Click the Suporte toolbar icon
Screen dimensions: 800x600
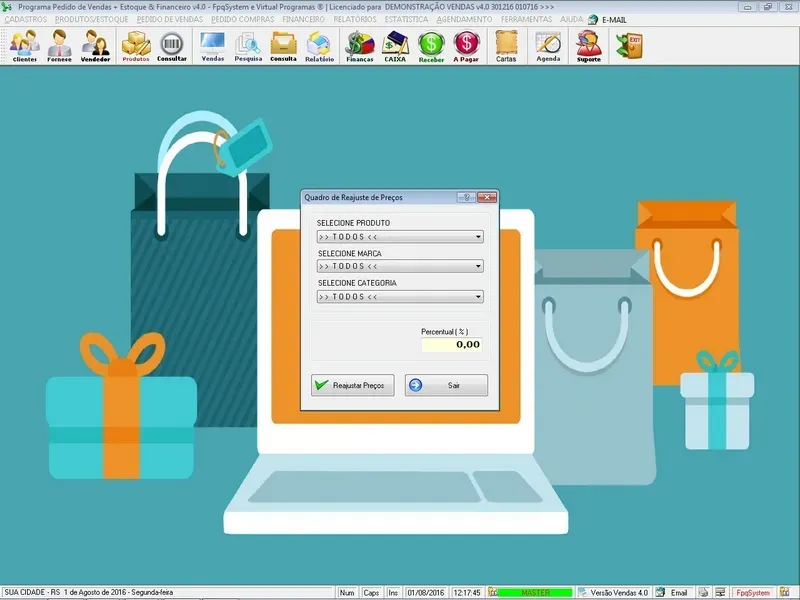[589, 46]
